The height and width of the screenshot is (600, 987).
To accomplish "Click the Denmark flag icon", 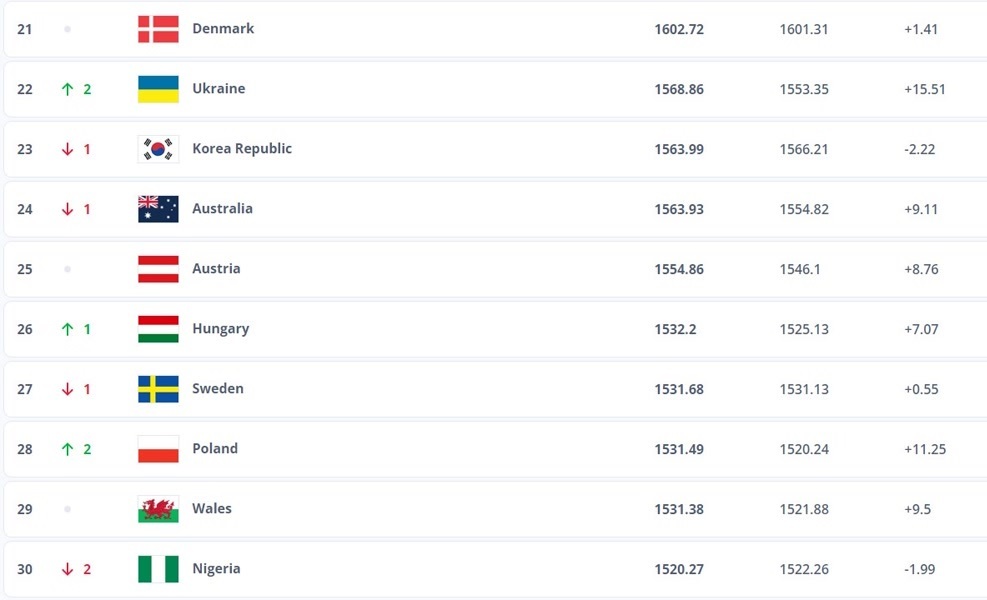I will 158,29.
